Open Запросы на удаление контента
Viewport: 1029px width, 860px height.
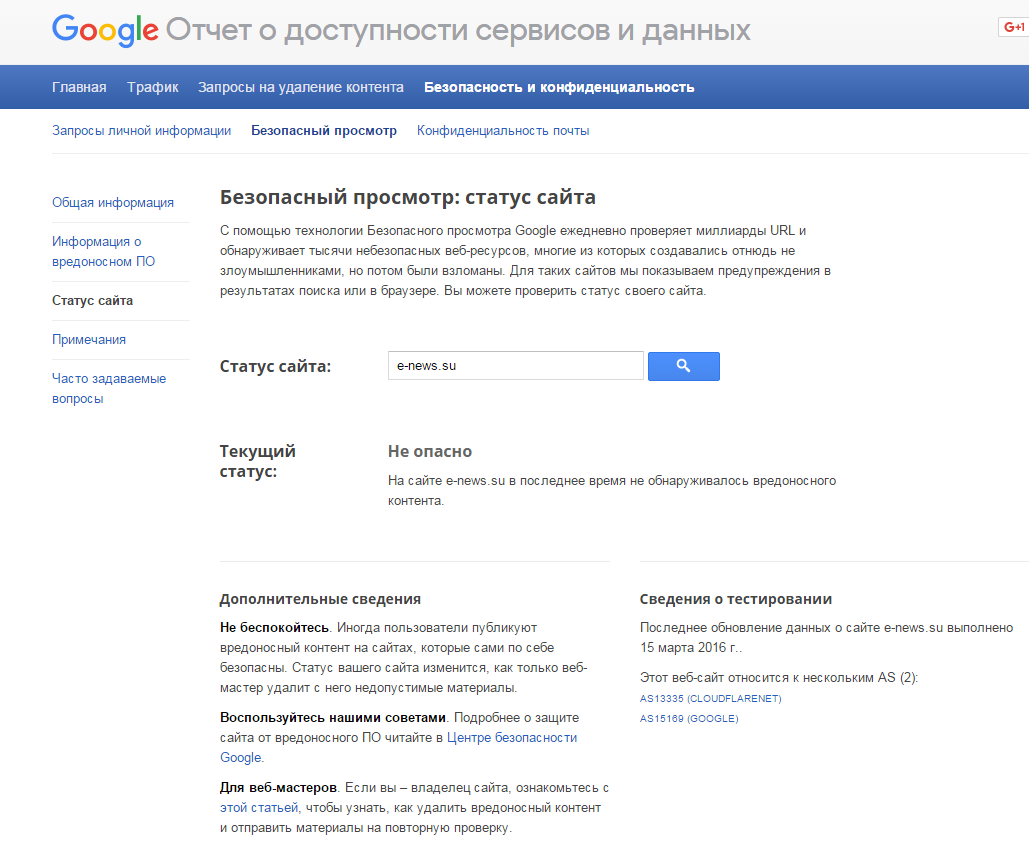tap(301, 87)
